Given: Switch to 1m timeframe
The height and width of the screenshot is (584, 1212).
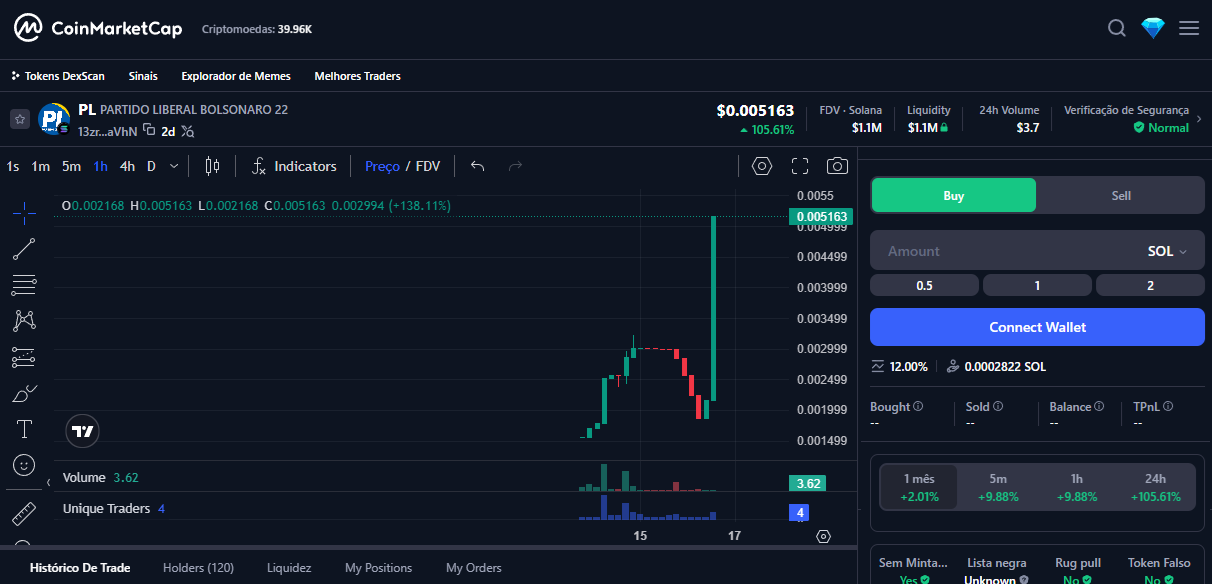Looking at the screenshot, I should click(40, 166).
